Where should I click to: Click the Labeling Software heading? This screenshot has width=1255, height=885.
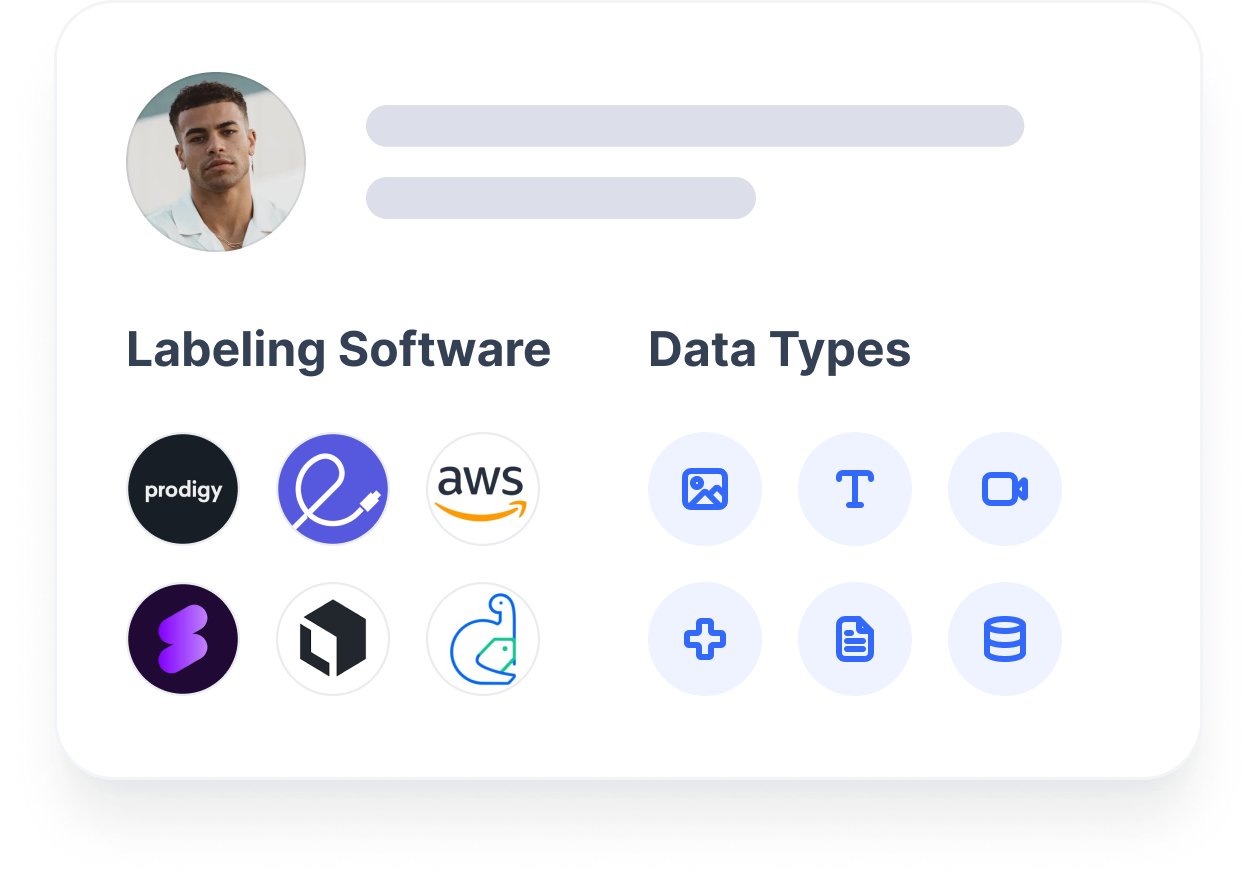pyautogui.click(x=338, y=350)
